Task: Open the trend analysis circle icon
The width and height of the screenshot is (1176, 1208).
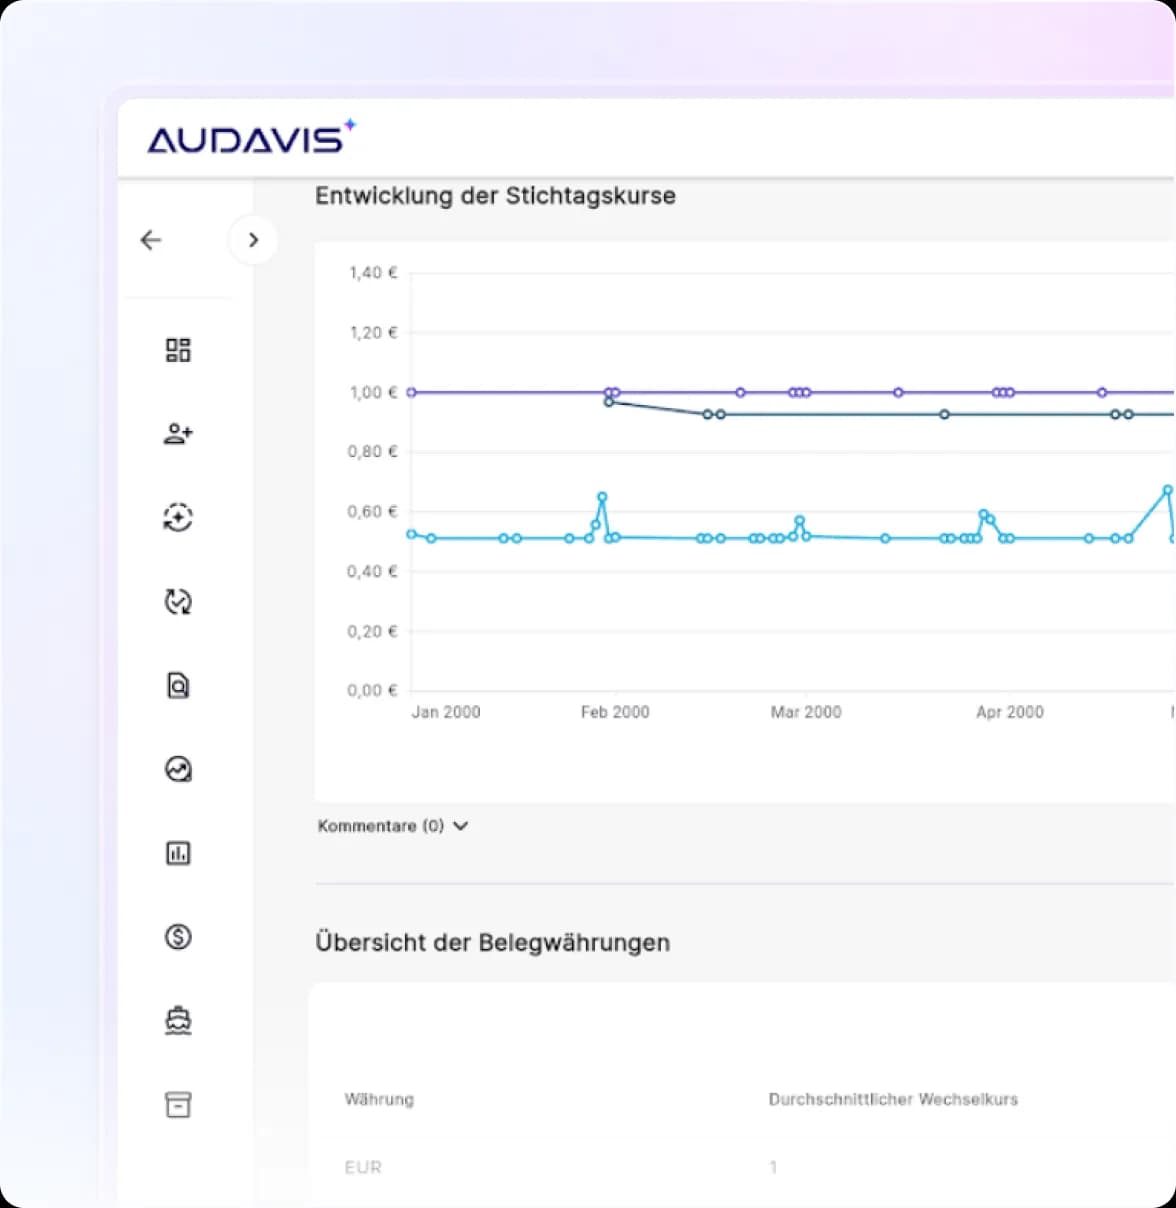Action: pyautogui.click(x=177, y=769)
